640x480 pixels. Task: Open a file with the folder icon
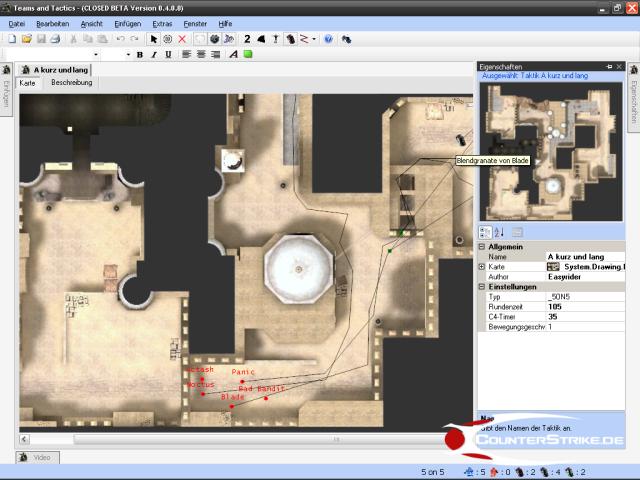(27, 39)
